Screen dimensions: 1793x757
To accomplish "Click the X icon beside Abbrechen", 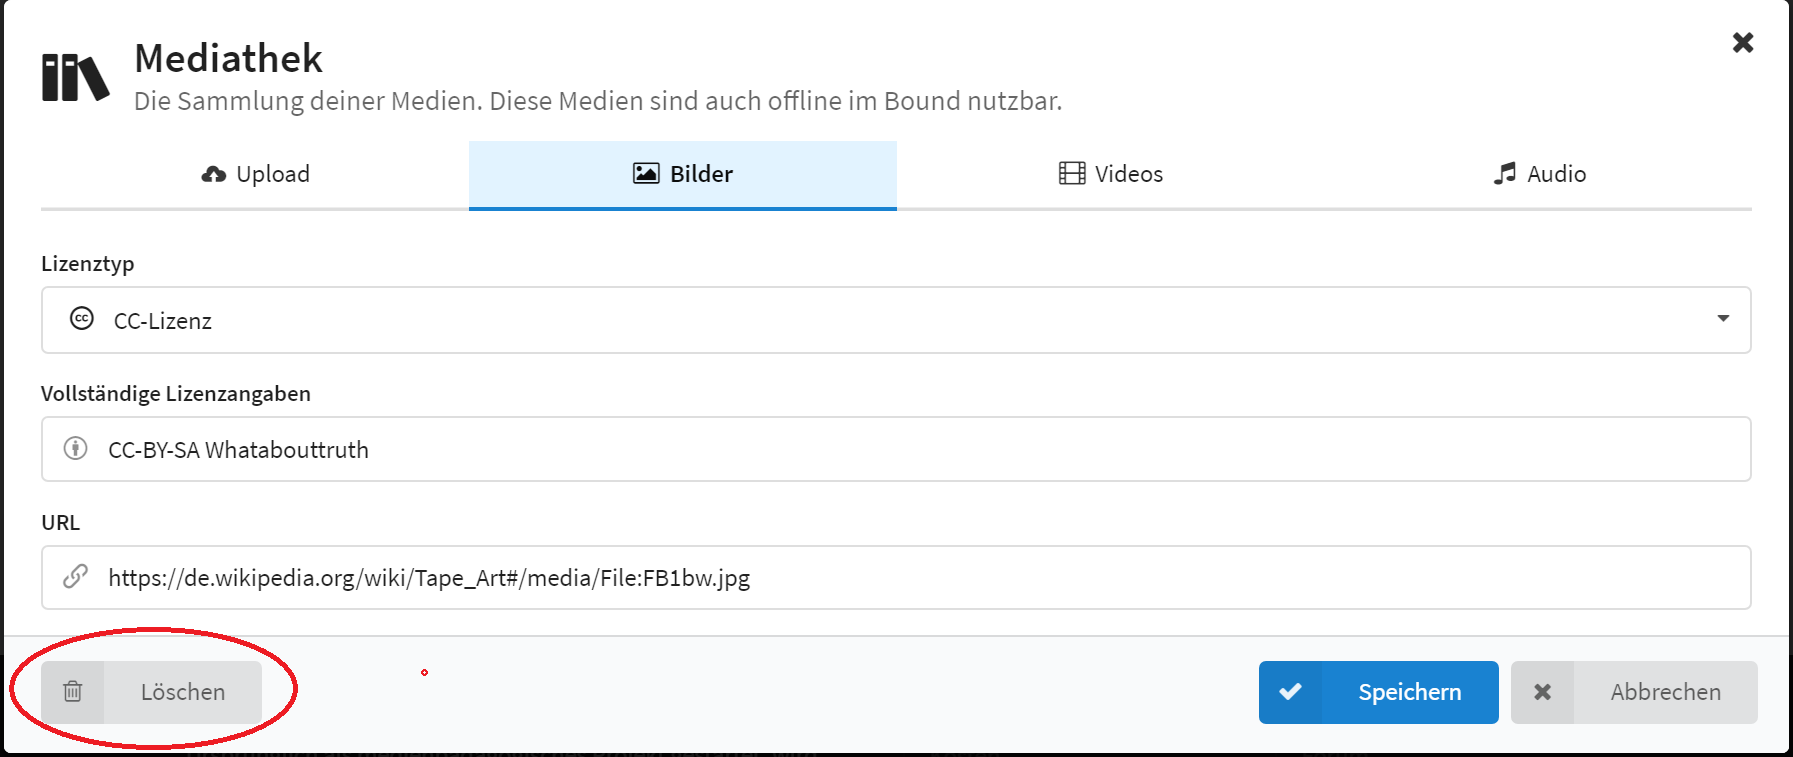I will click(1542, 692).
